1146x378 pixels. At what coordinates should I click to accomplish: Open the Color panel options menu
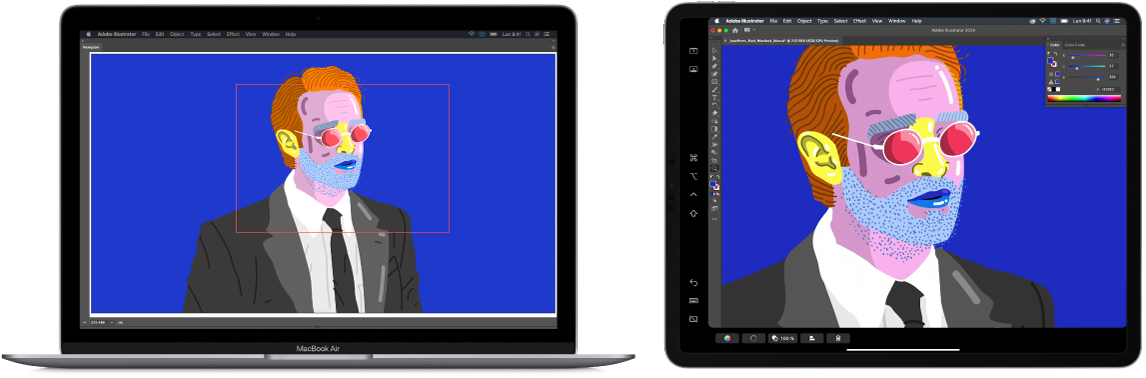pyautogui.click(x=1123, y=45)
